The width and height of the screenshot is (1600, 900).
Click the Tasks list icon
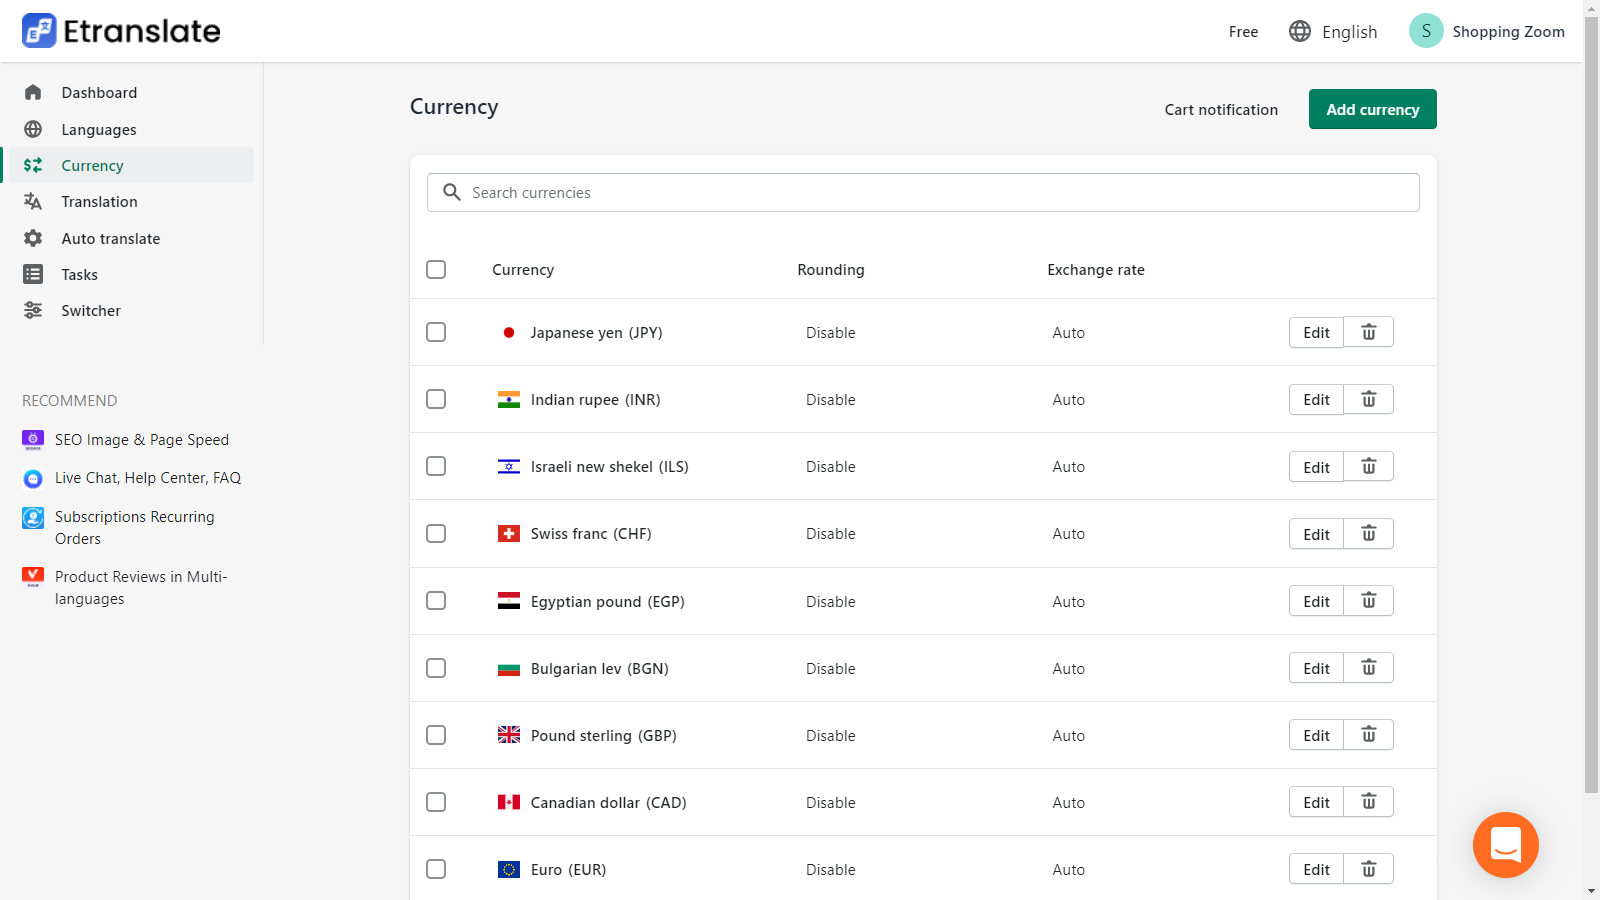click(33, 274)
